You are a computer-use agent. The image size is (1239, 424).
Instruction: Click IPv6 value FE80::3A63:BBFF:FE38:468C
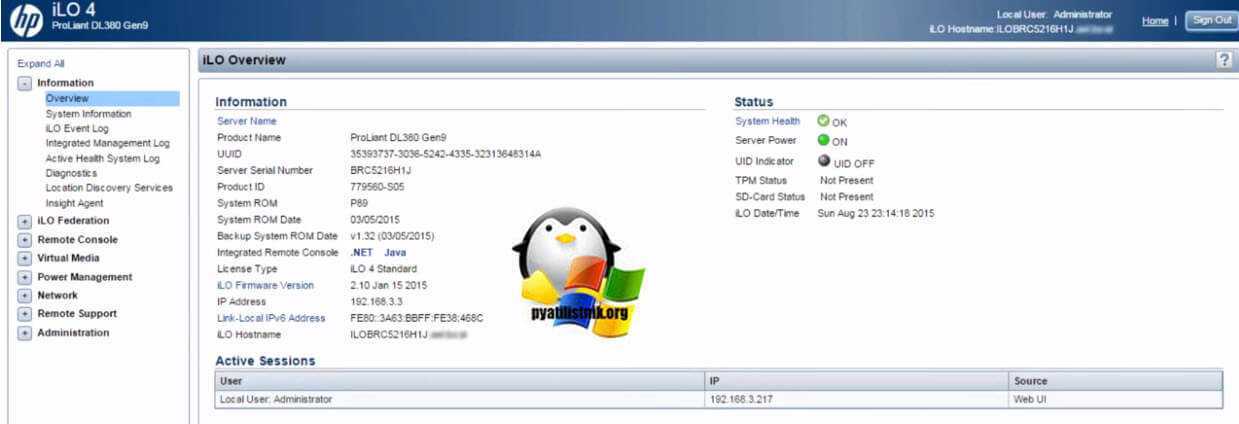tap(417, 318)
